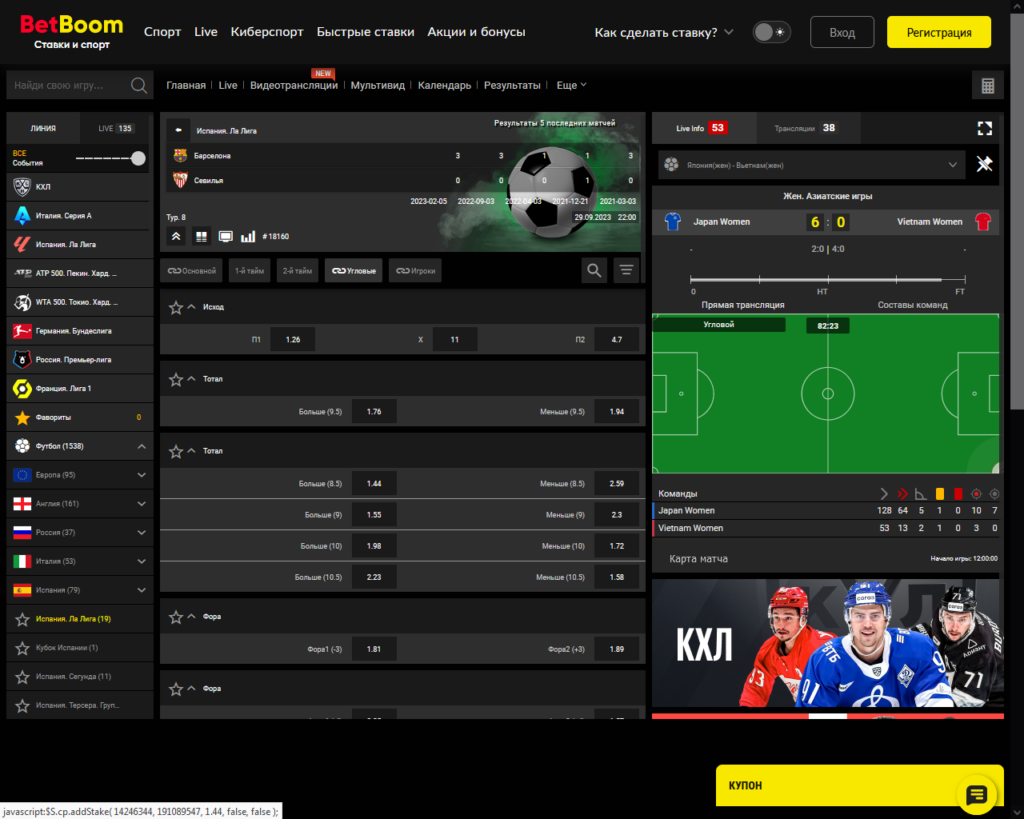The width and height of the screenshot is (1024, 819).
Task: Open Киберспорт in top menu
Action: [x=266, y=32]
